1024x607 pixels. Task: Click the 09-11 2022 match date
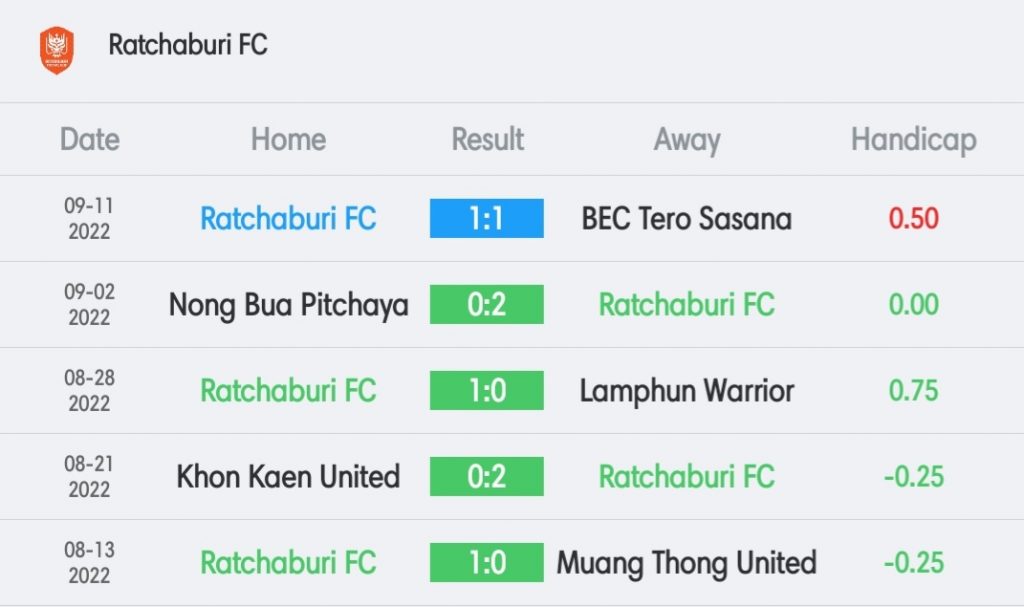[89, 218]
